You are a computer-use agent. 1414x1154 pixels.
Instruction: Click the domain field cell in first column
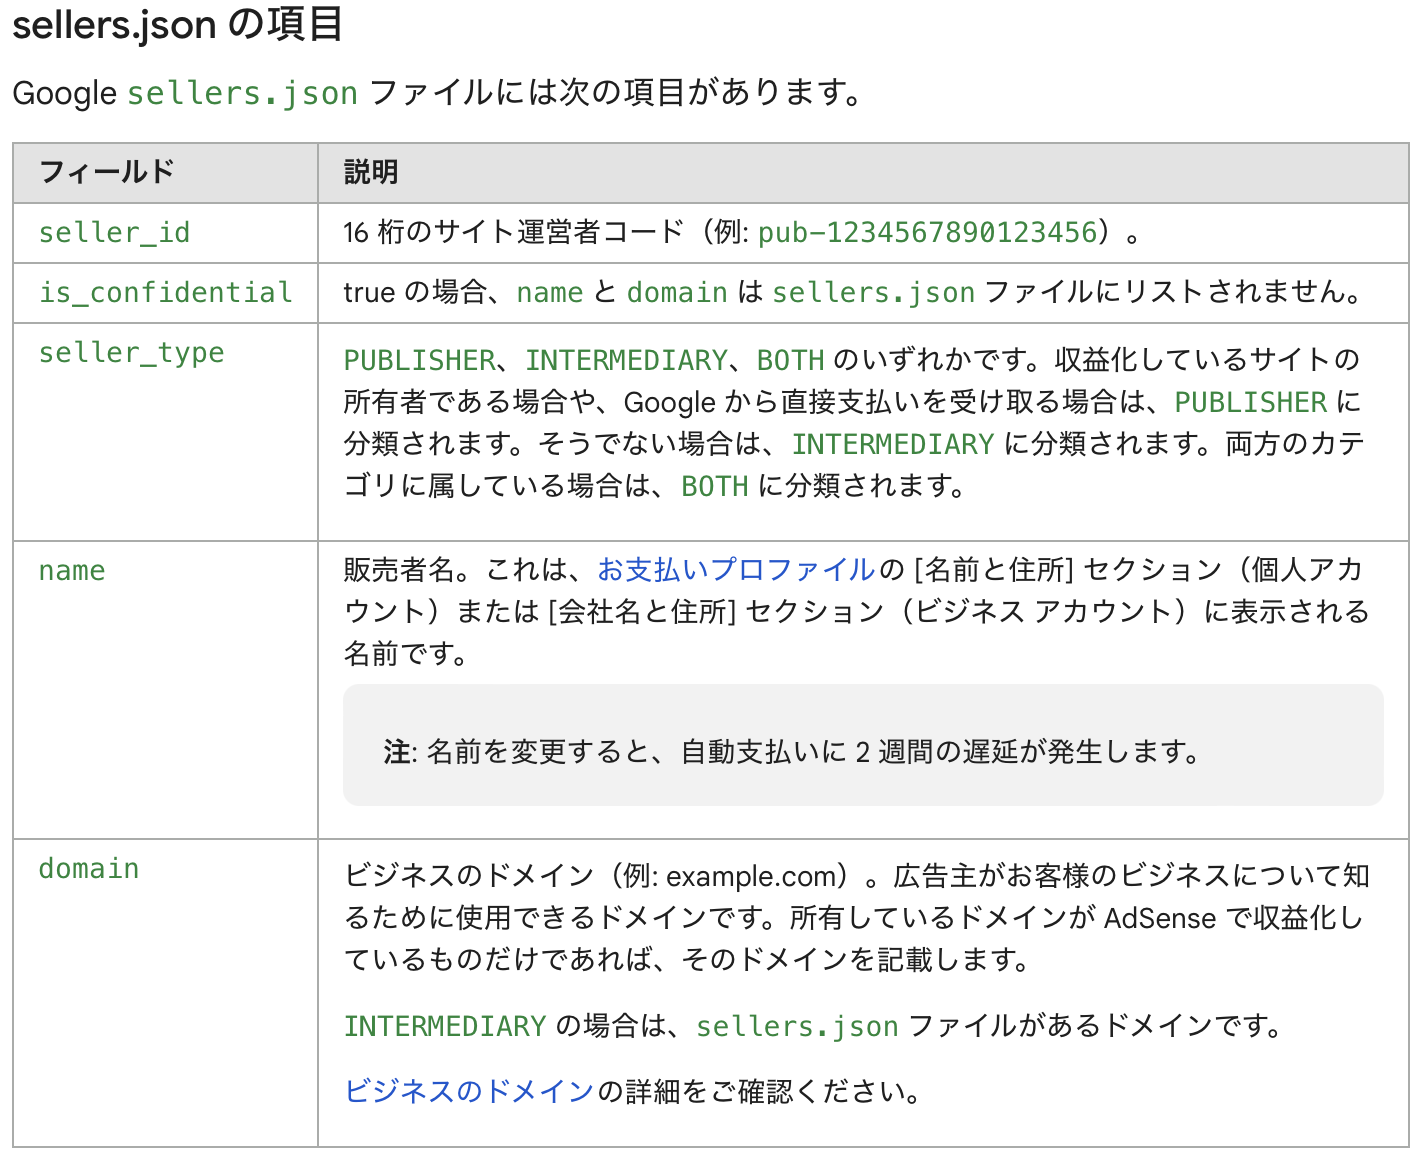point(165,992)
